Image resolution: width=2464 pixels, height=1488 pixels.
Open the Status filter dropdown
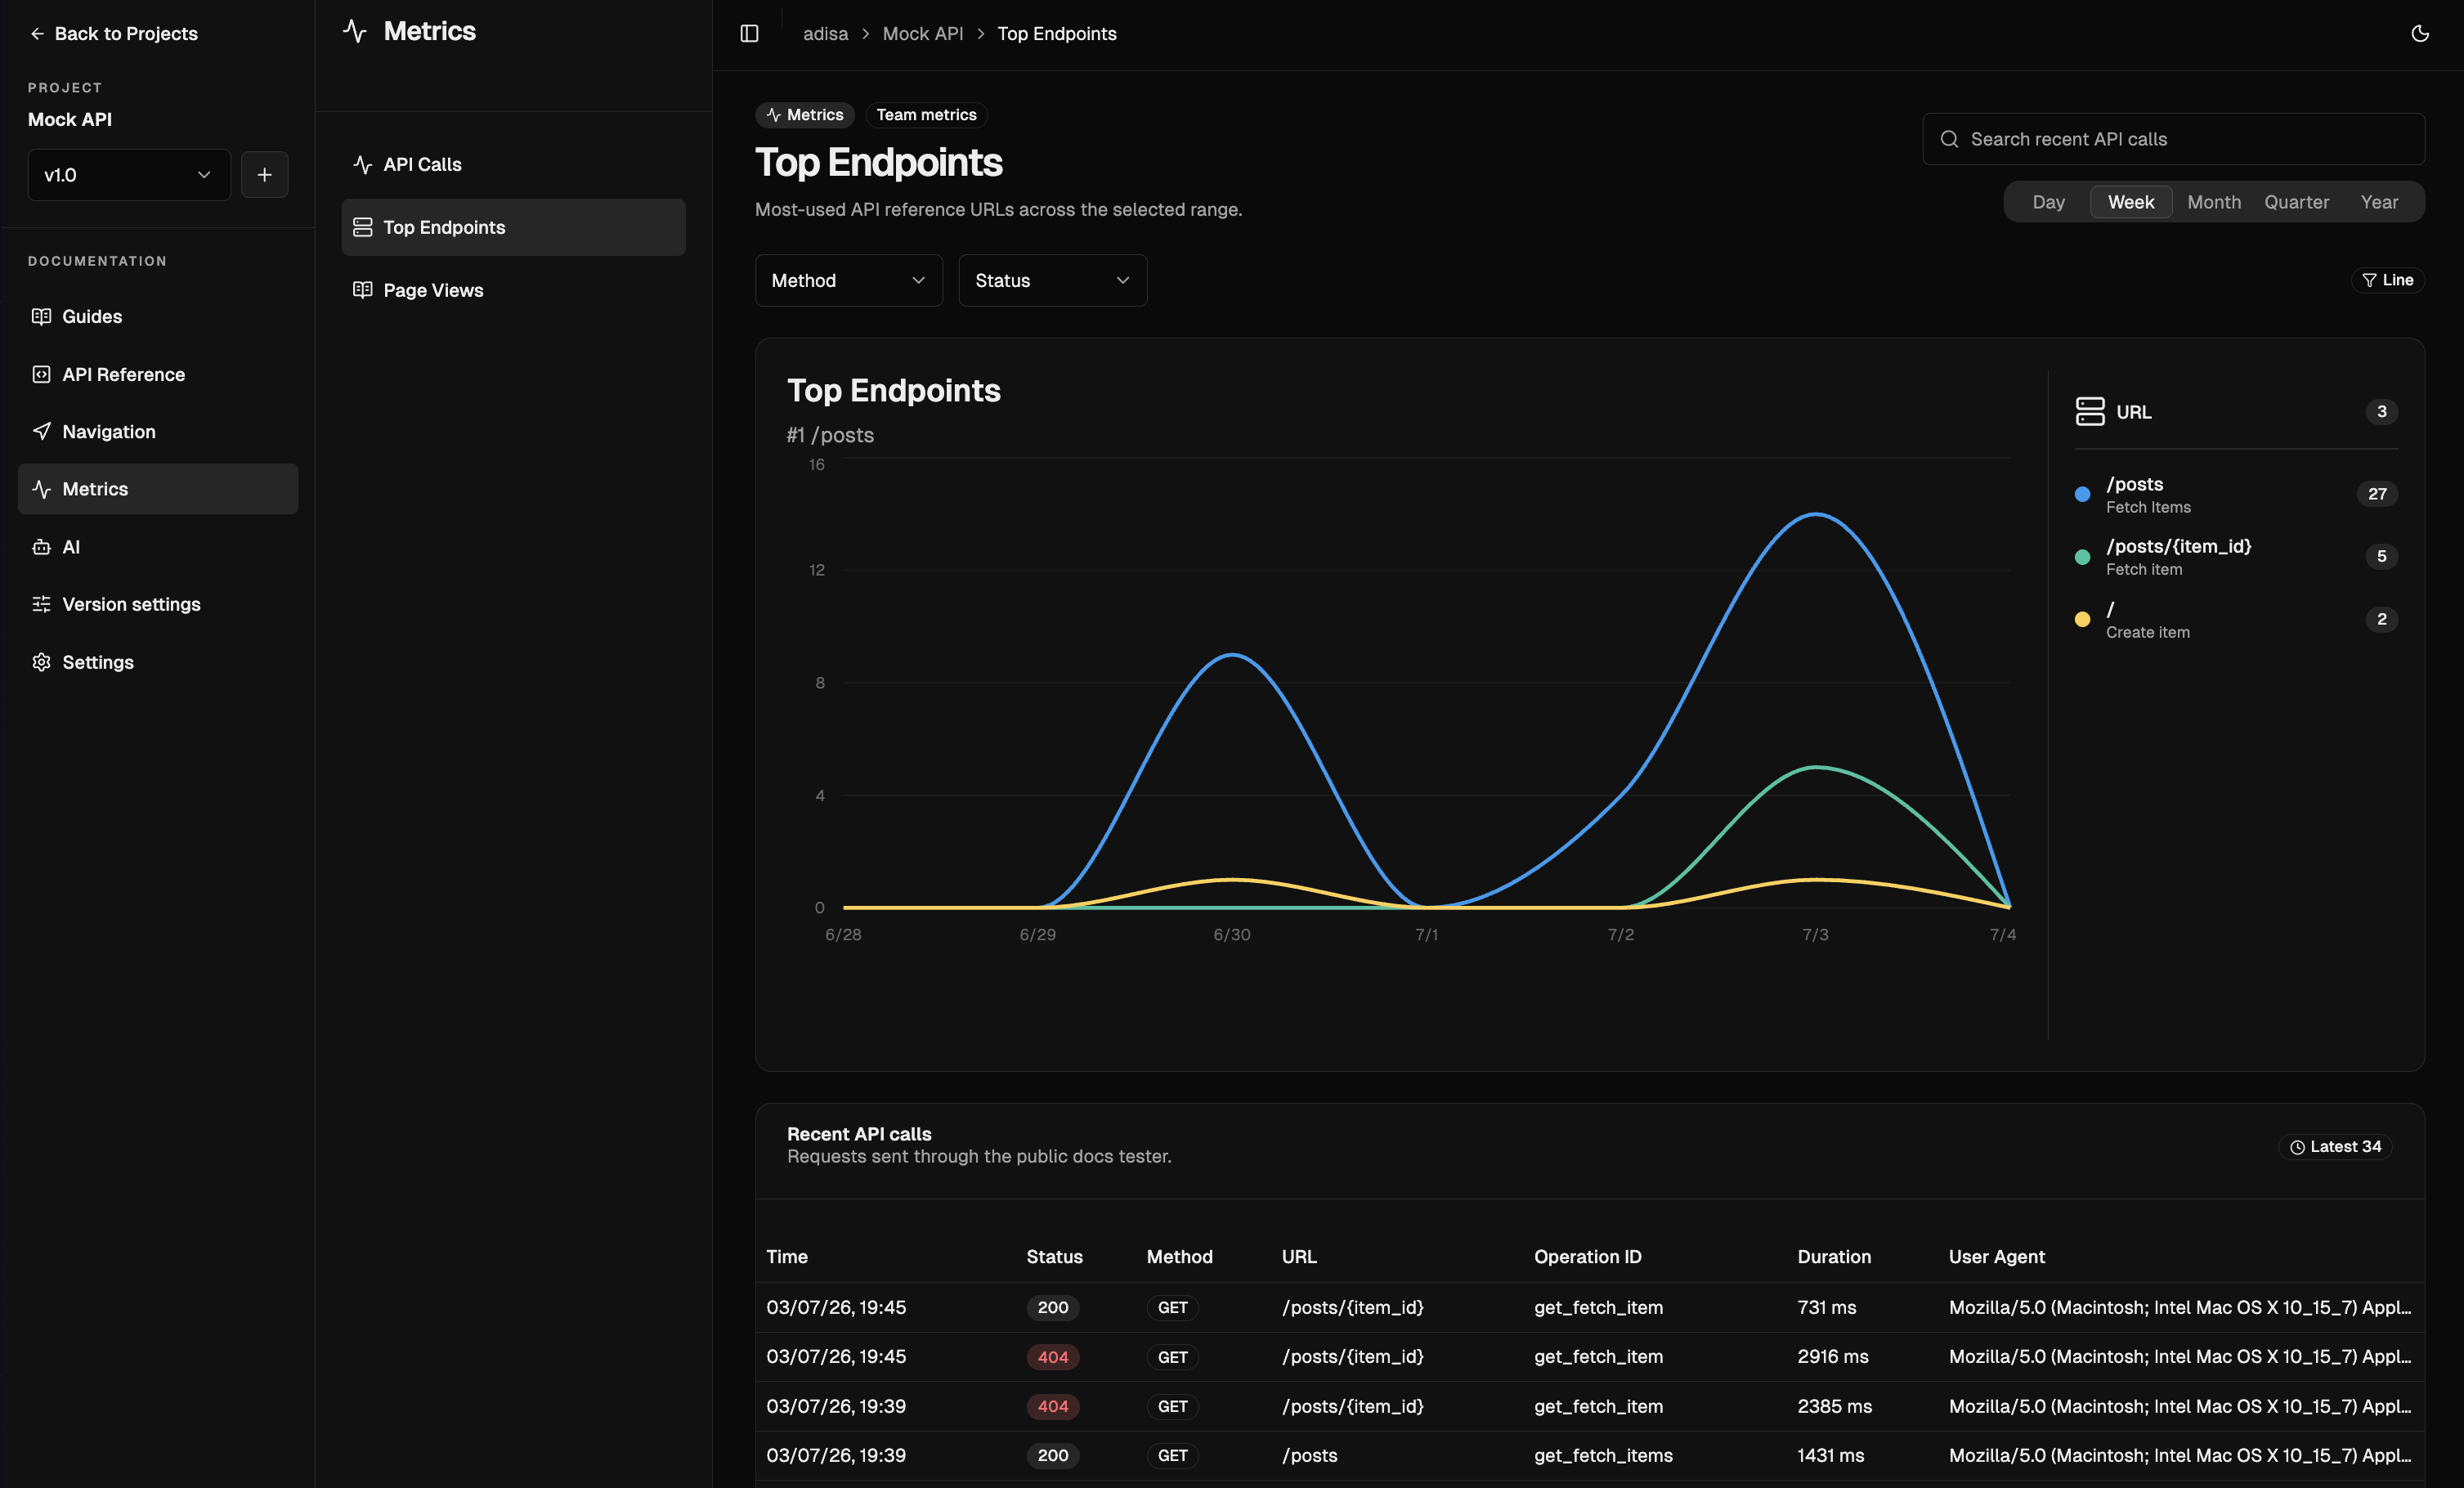pos(1053,281)
